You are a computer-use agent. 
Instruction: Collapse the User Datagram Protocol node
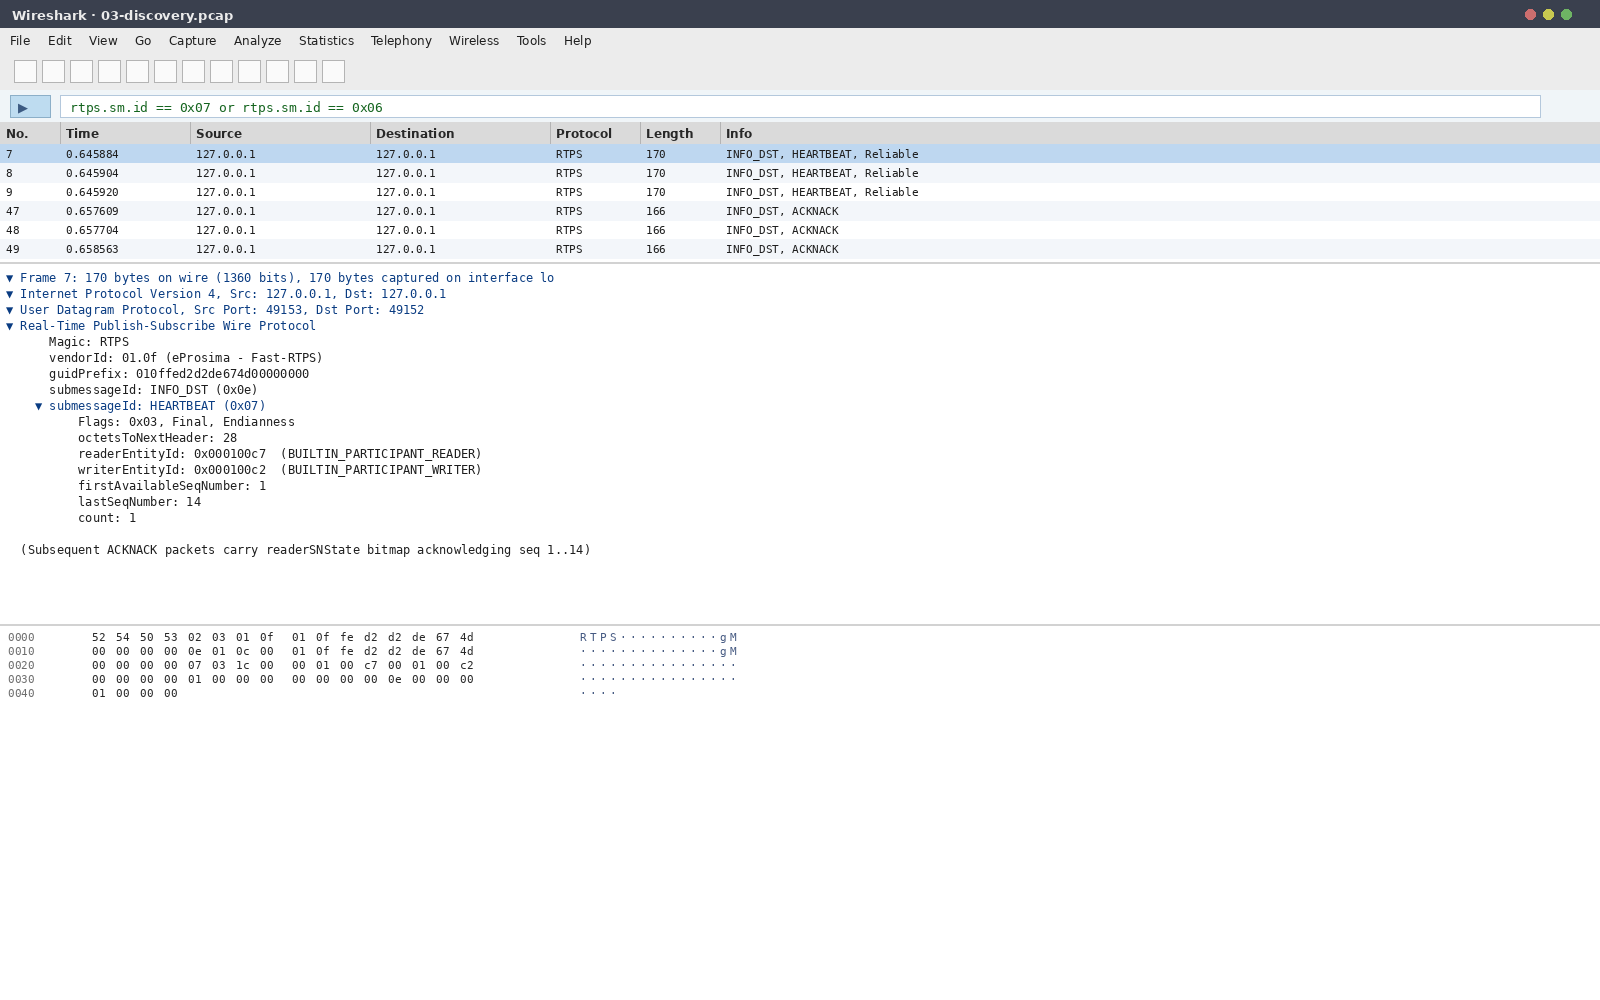tap(10, 310)
